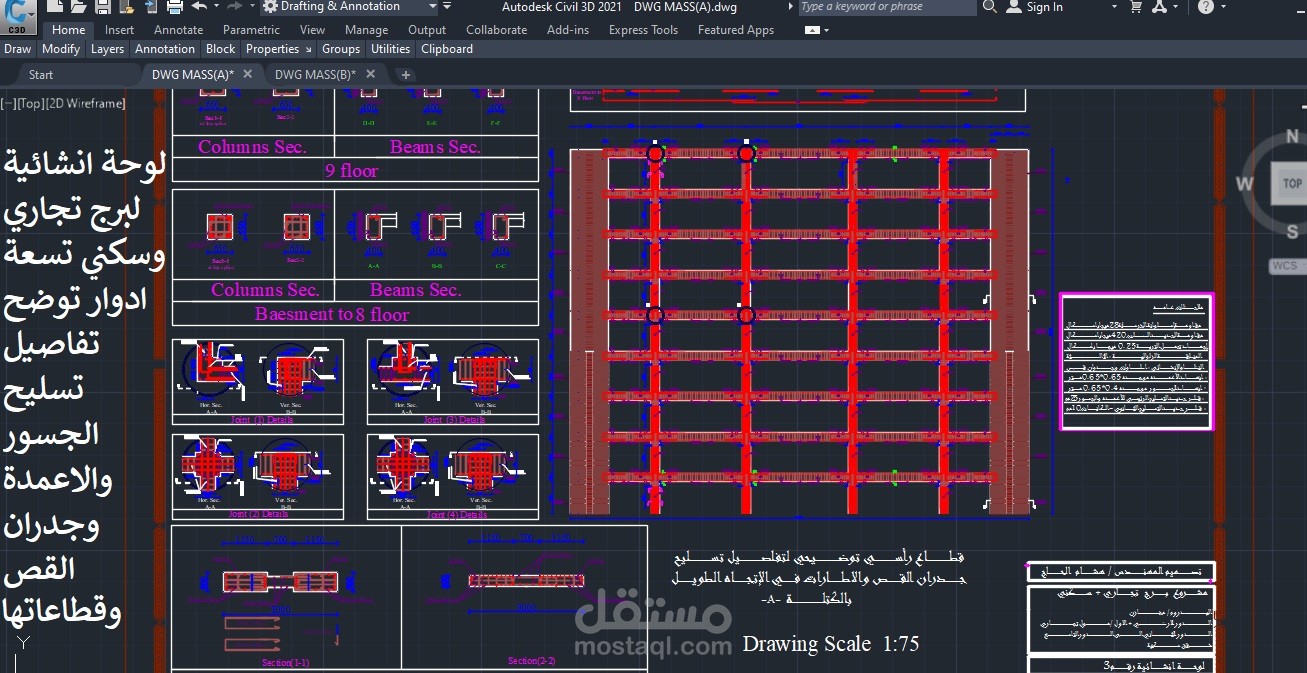Viewport: 1307px width, 673px height.
Task: Open a drawing with the Open folder icon
Action: pyautogui.click(x=78, y=8)
